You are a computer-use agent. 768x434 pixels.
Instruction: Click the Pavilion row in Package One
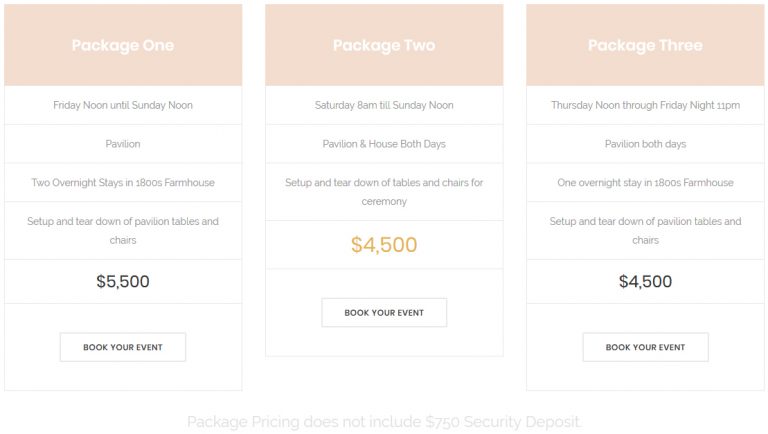coord(123,144)
